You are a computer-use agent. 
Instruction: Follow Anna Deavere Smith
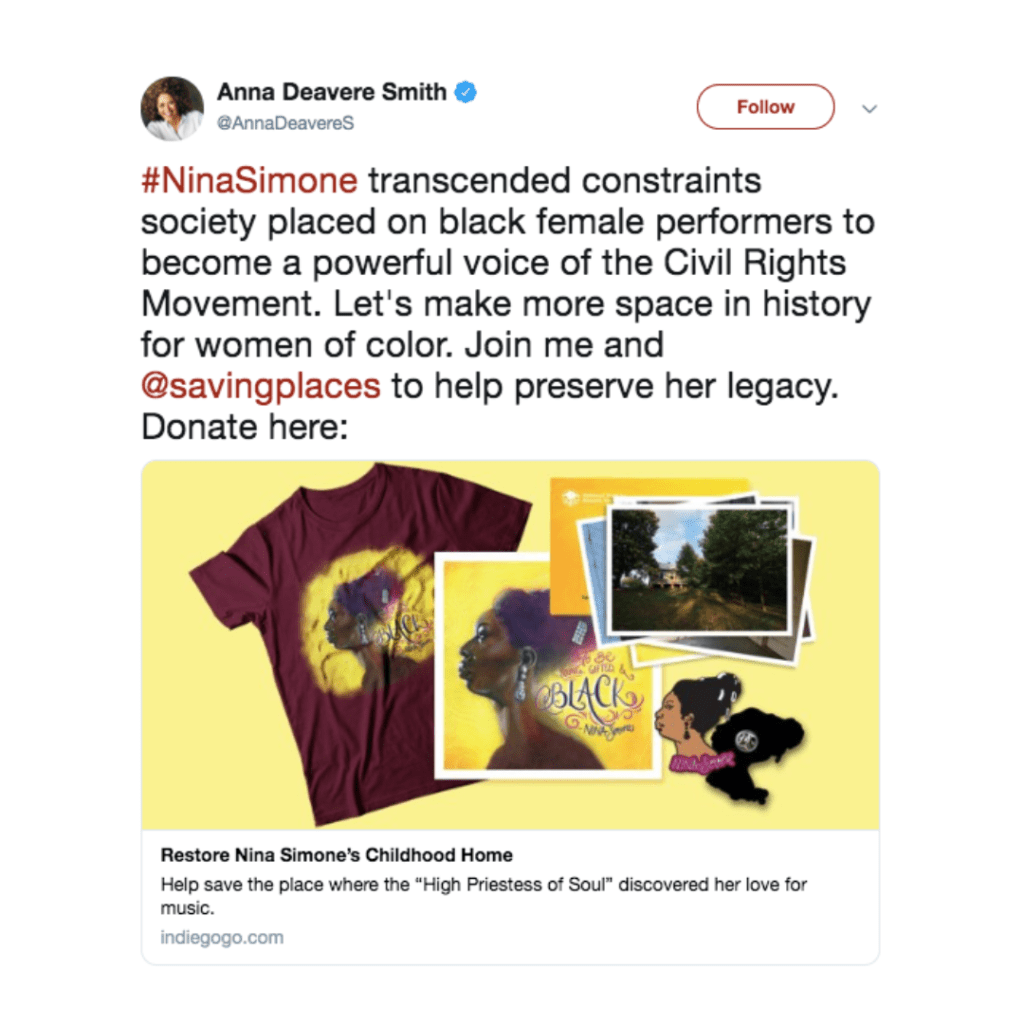pyautogui.click(x=765, y=106)
